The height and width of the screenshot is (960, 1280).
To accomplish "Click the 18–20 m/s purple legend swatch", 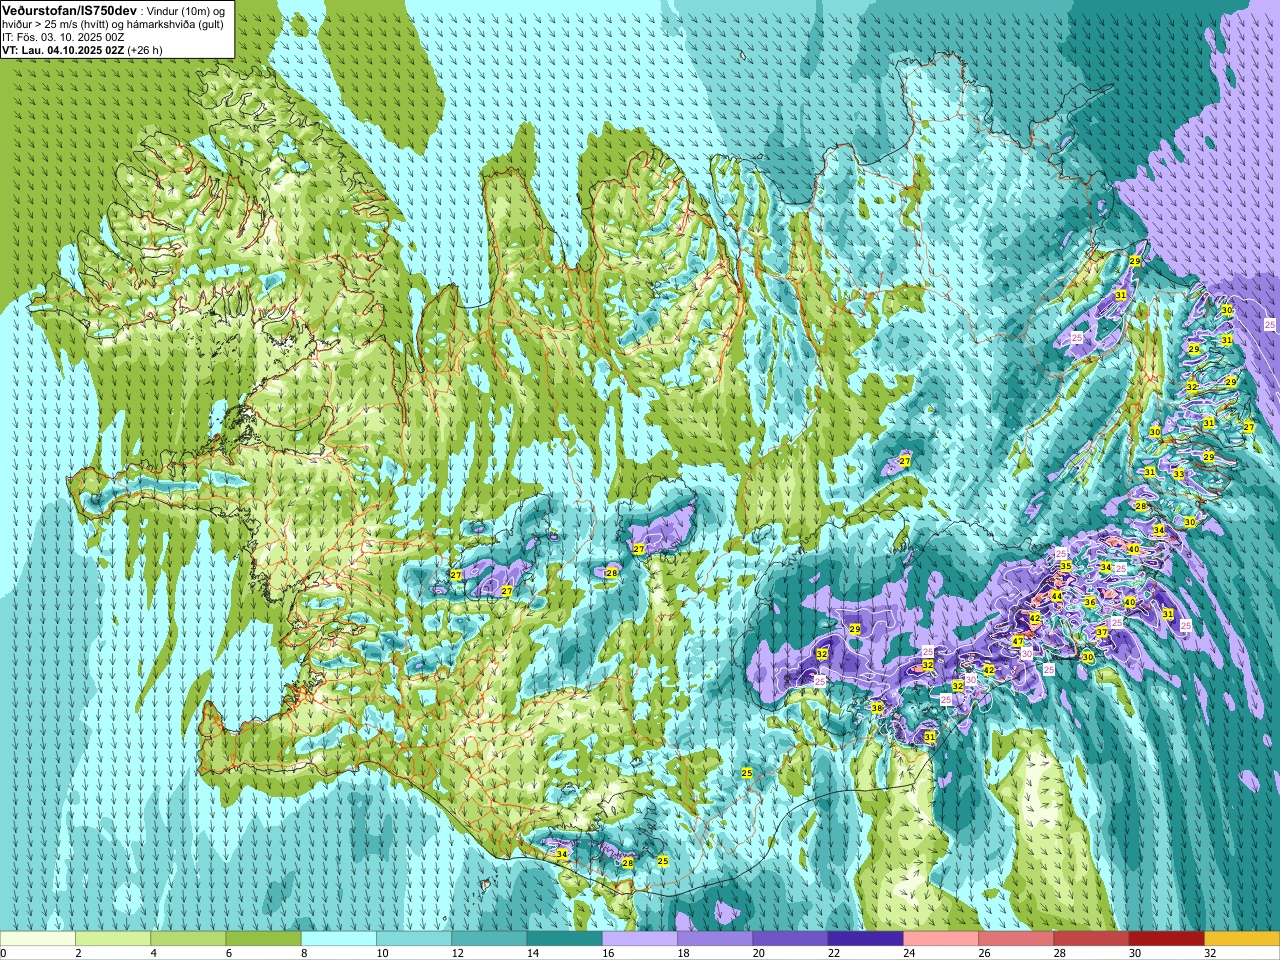I will (714, 939).
